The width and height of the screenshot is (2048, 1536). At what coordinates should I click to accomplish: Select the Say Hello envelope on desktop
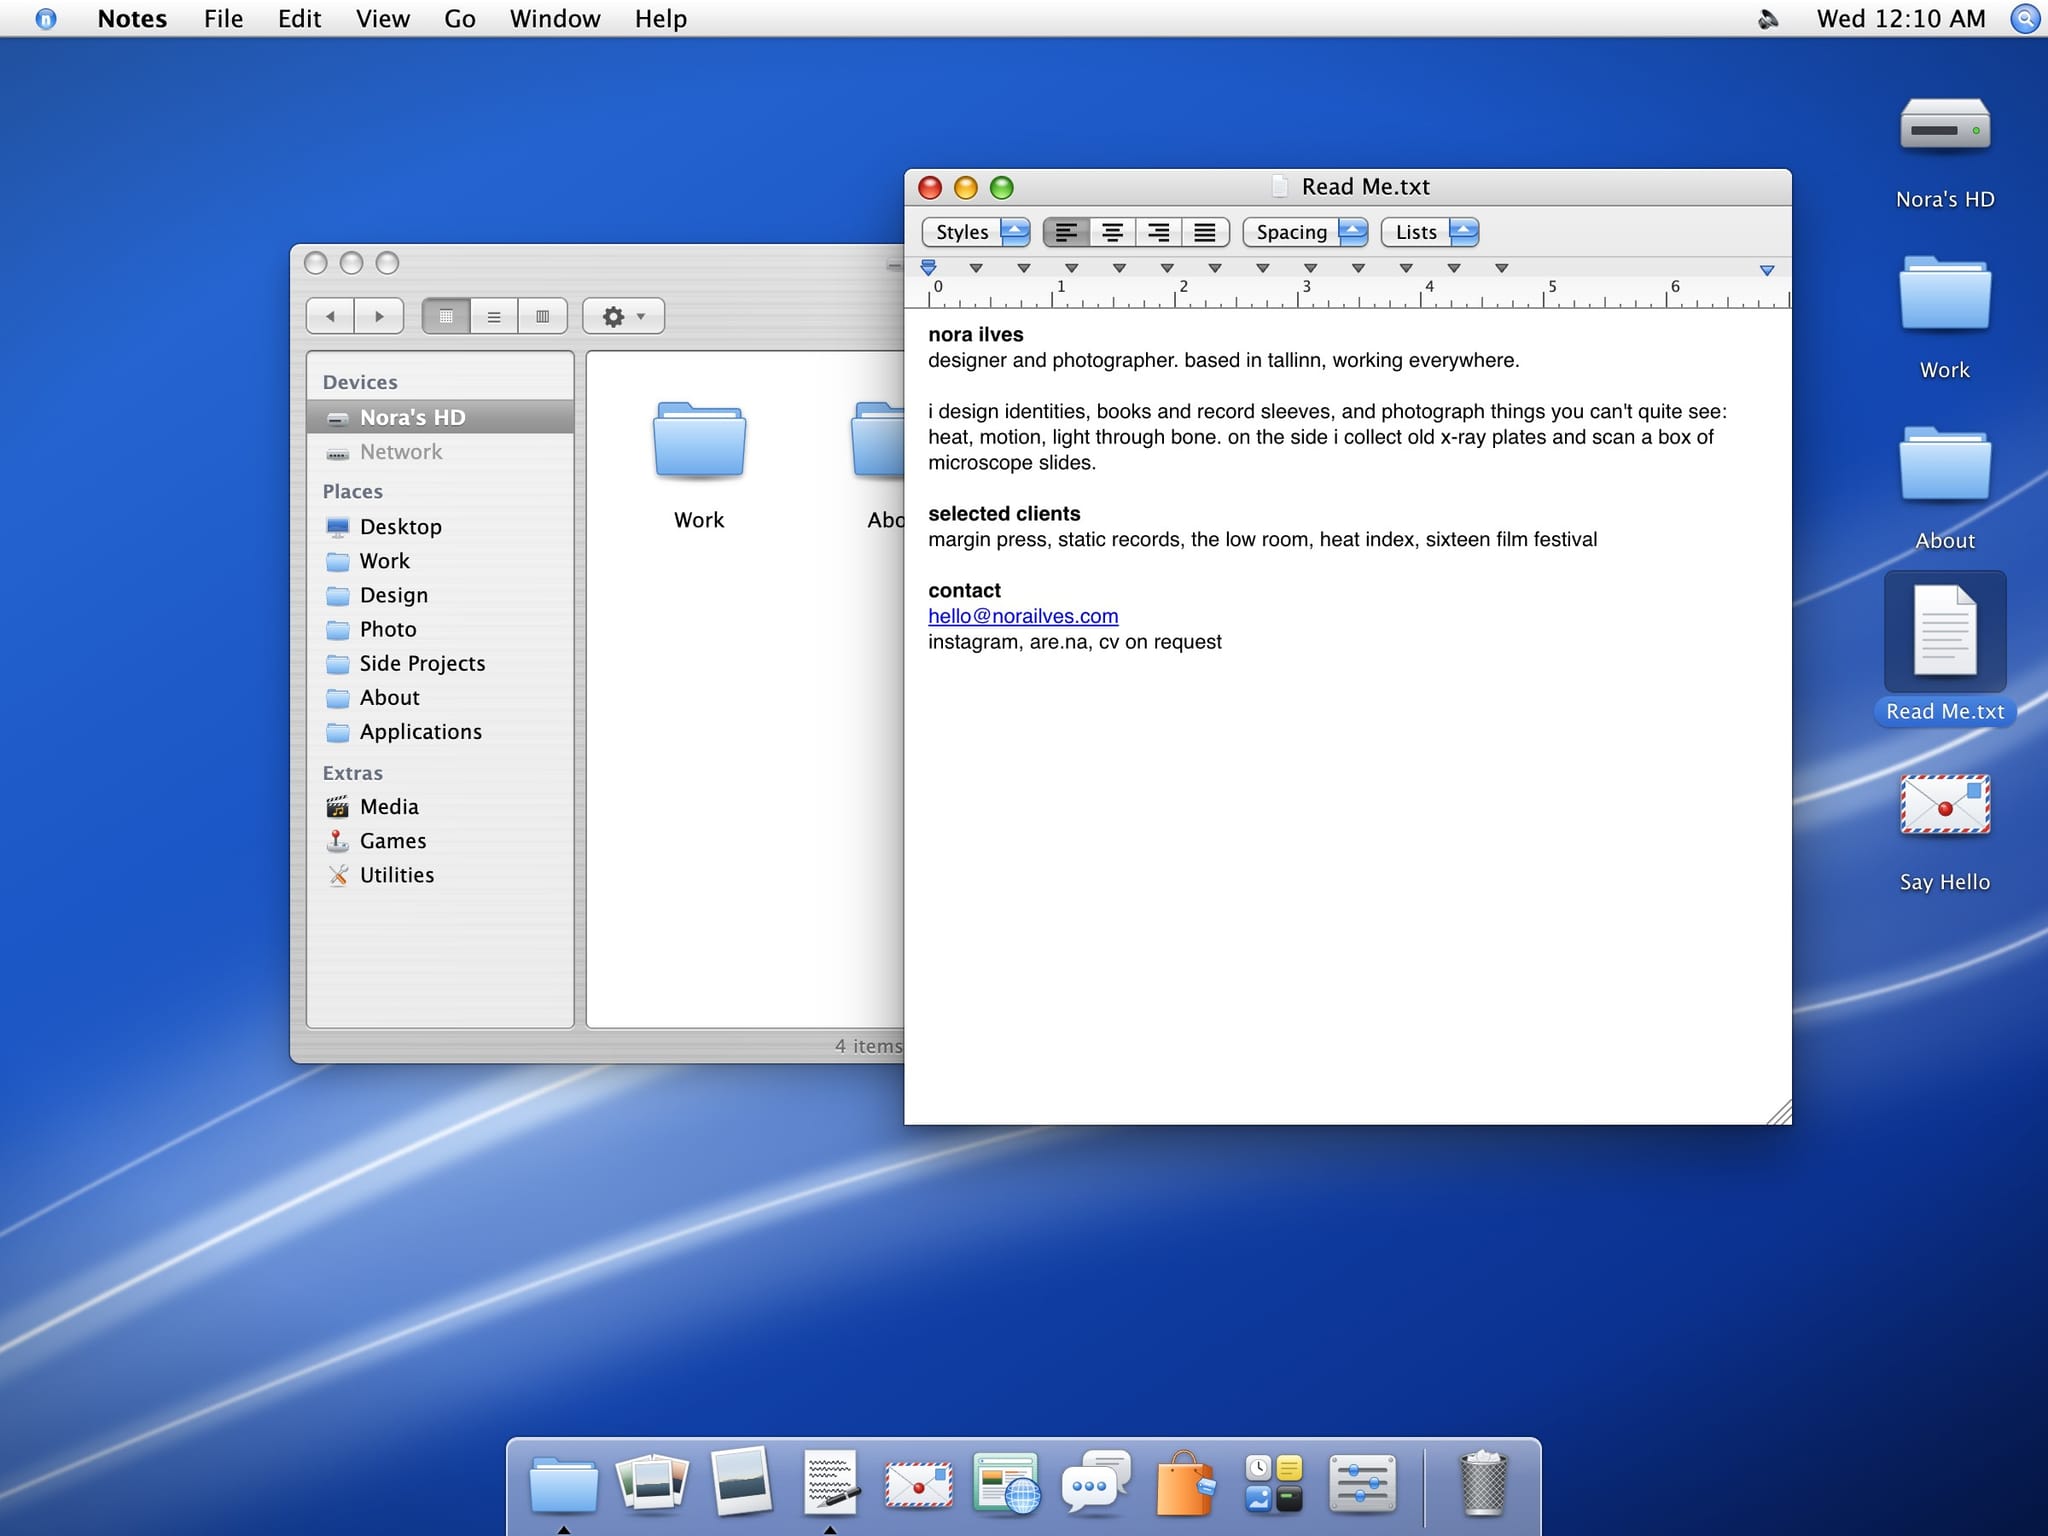tap(1944, 805)
